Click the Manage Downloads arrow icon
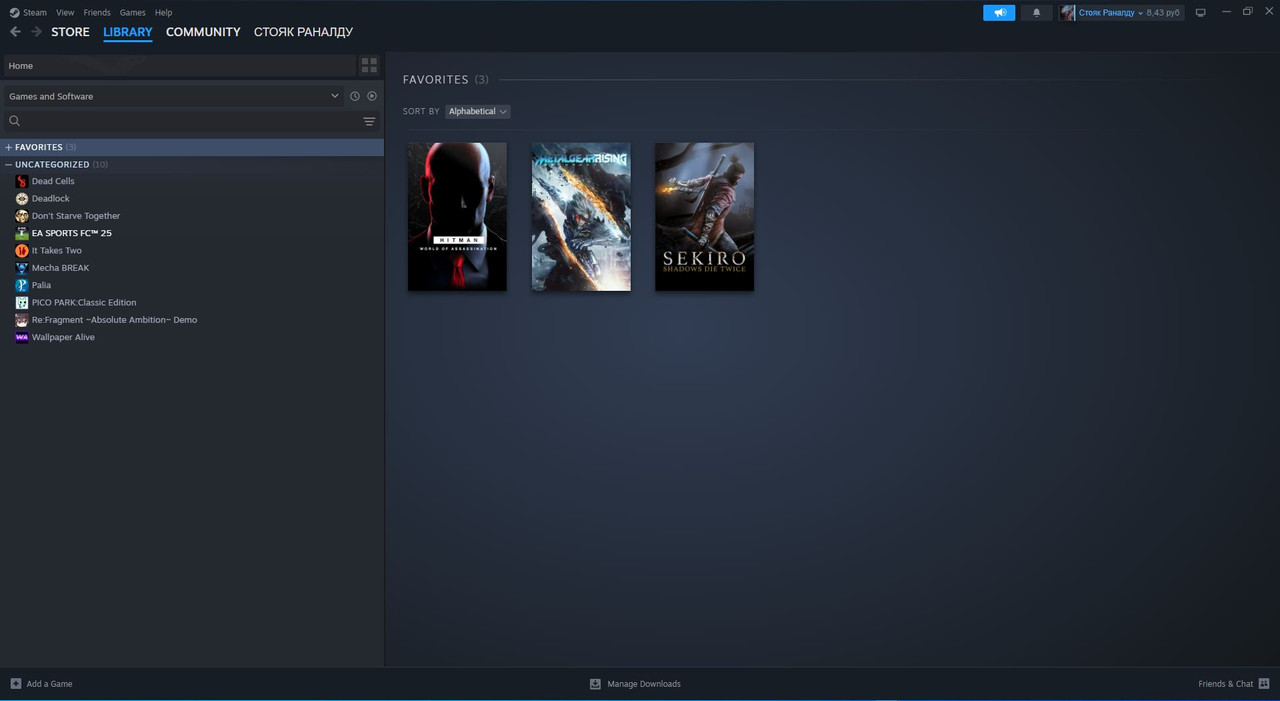The image size is (1280, 701). pos(595,684)
